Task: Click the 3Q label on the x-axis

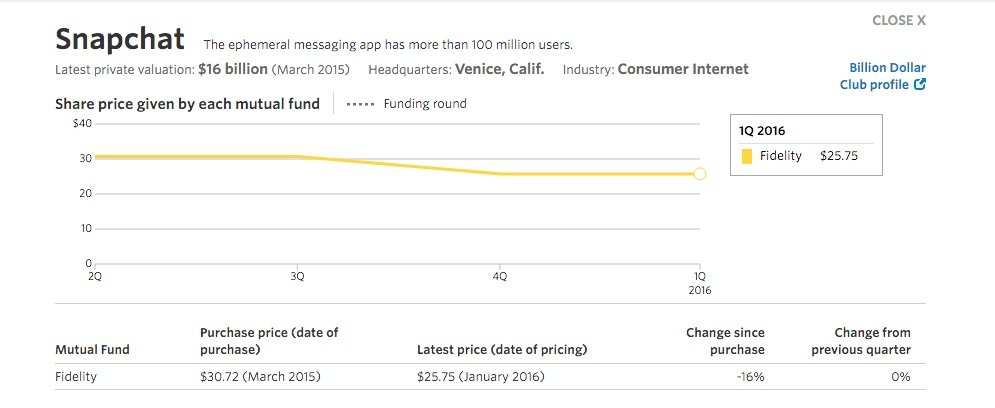Action: point(297,274)
